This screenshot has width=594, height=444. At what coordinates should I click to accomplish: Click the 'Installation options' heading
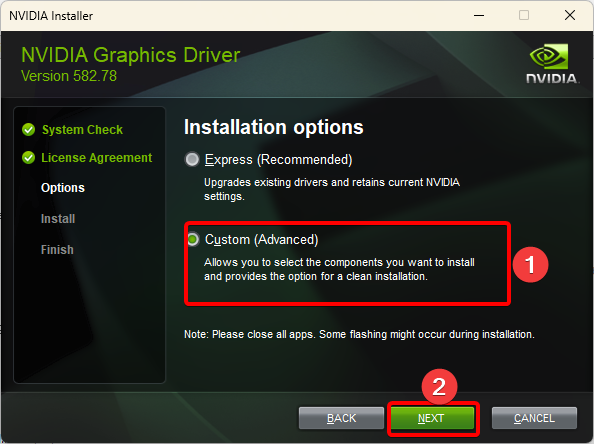(x=274, y=127)
